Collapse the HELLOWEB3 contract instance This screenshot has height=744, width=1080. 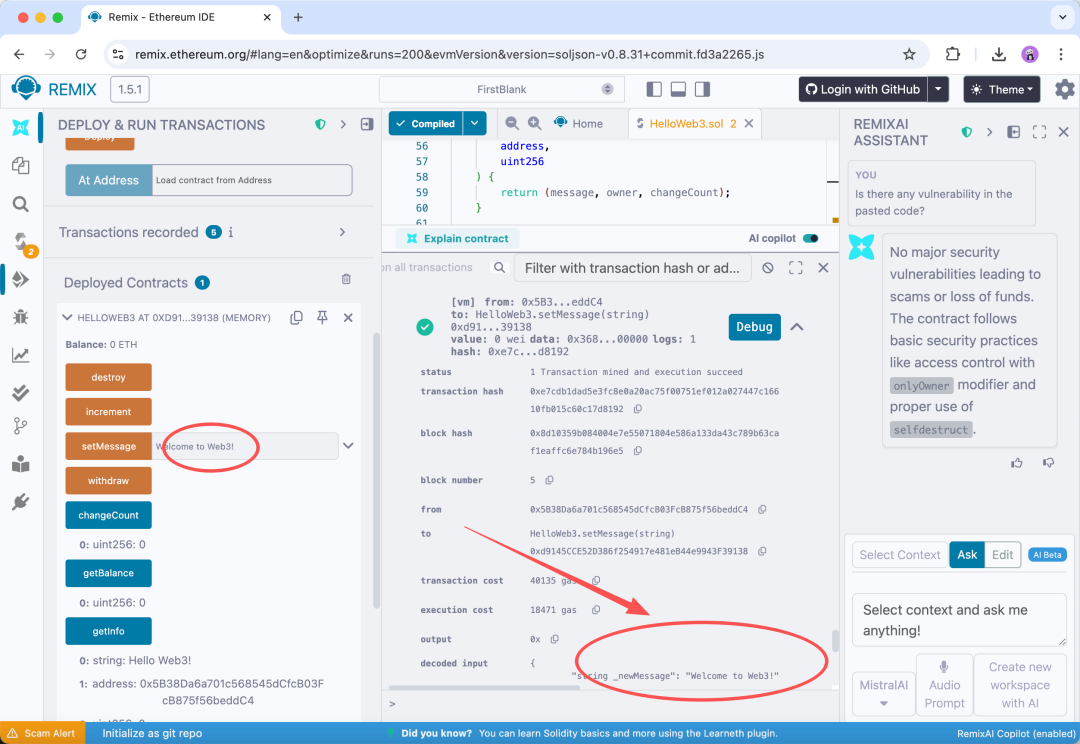pos(68,318)
